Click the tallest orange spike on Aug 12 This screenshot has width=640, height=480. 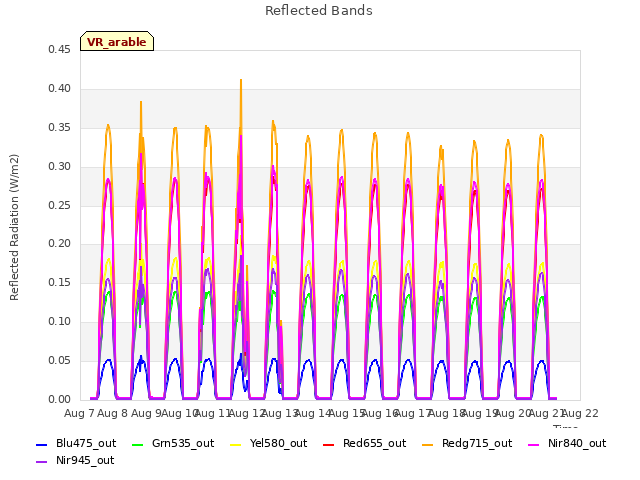241,81
